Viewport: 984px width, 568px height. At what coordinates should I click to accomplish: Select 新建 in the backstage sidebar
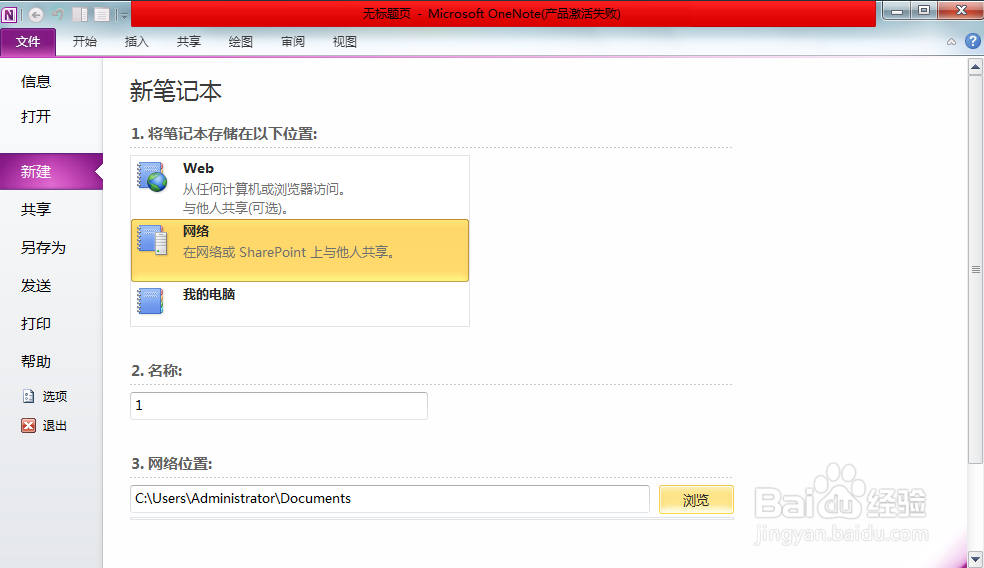point(51,171)
